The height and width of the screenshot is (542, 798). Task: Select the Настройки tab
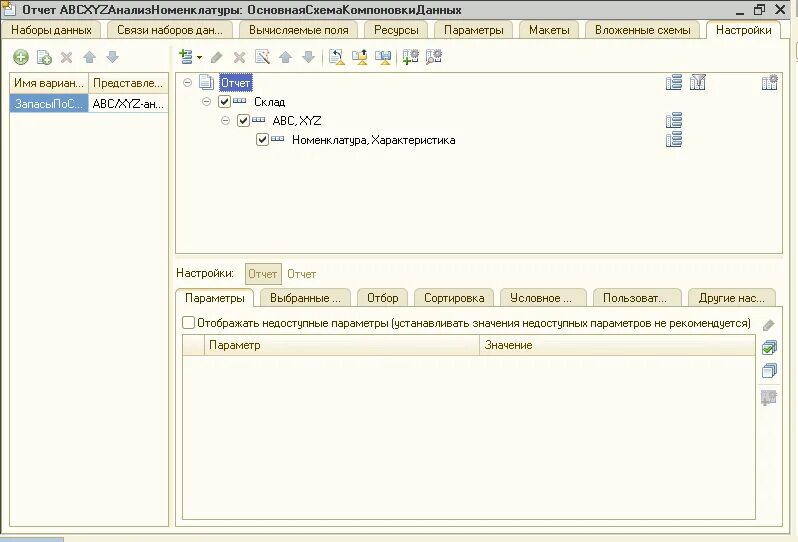pyautogui.click(x=744, y=30)
